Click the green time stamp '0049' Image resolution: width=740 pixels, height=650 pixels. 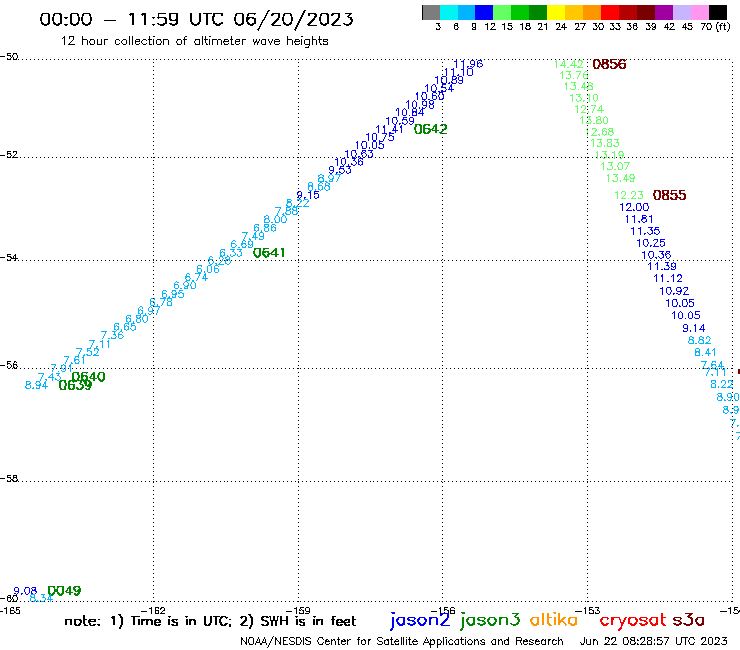64,591
